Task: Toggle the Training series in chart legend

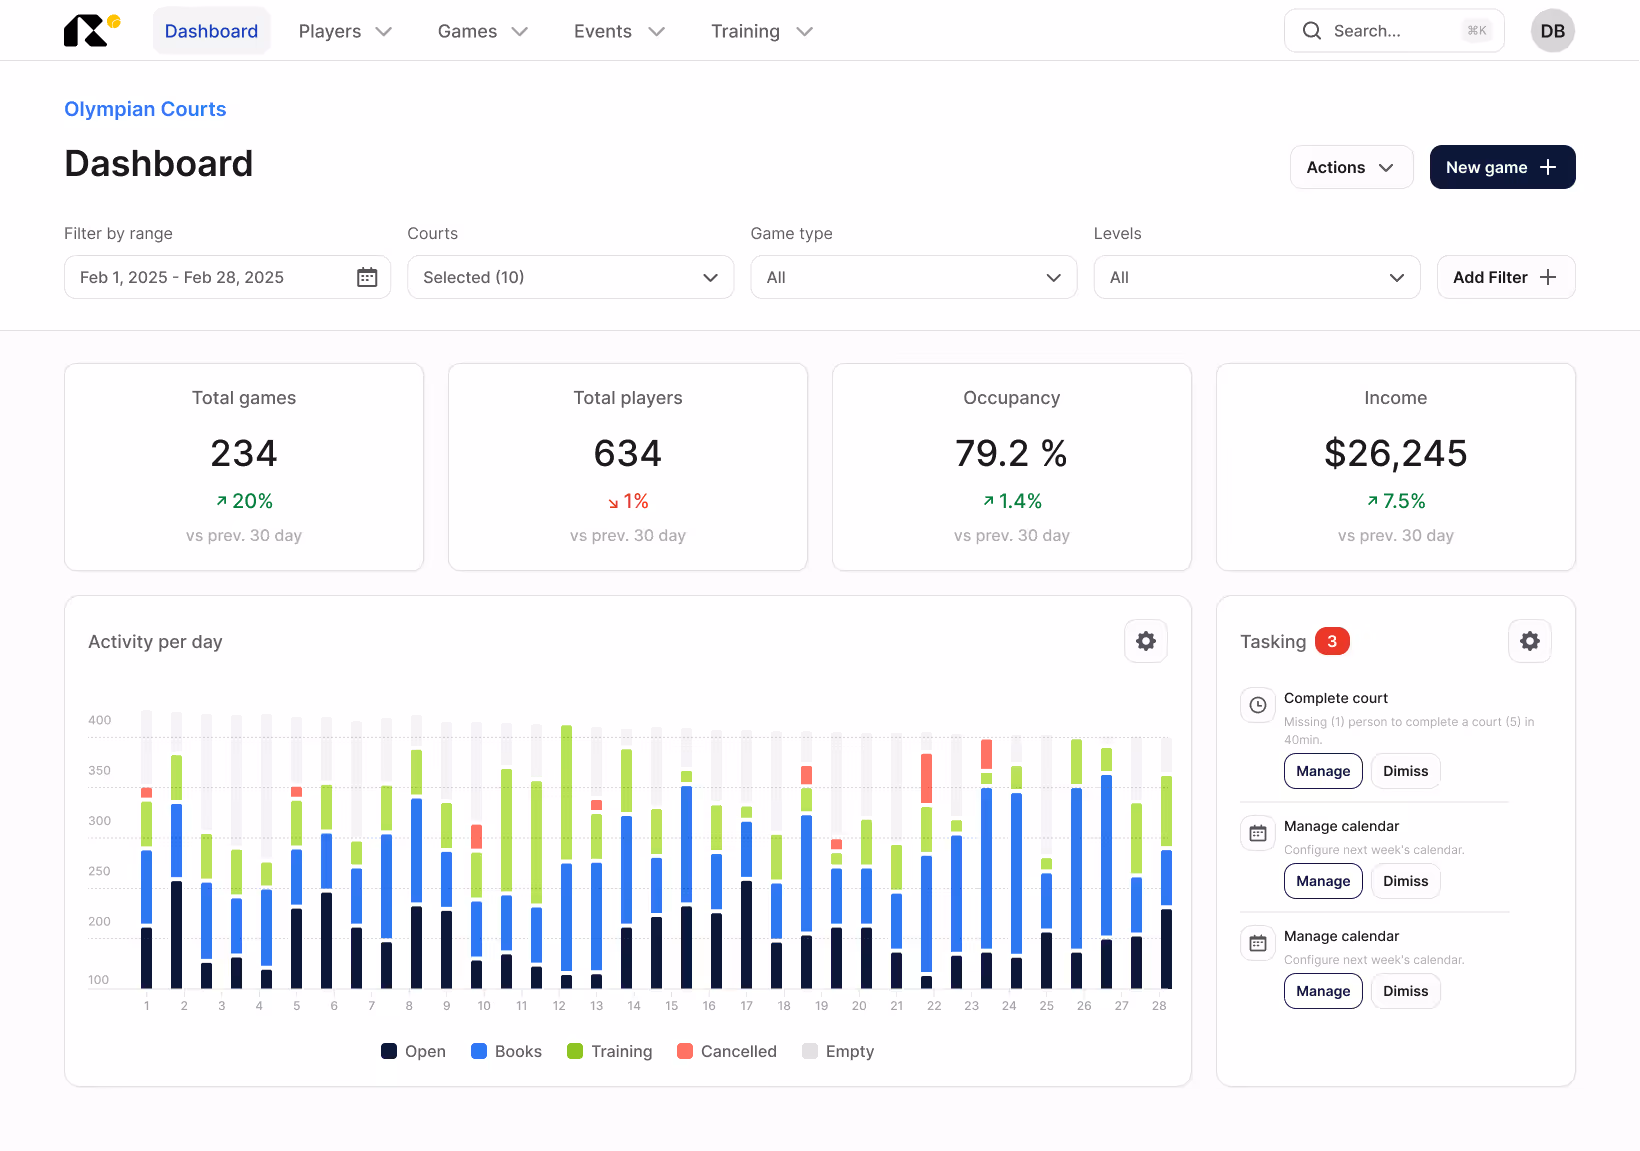Action: (609, 1051)
